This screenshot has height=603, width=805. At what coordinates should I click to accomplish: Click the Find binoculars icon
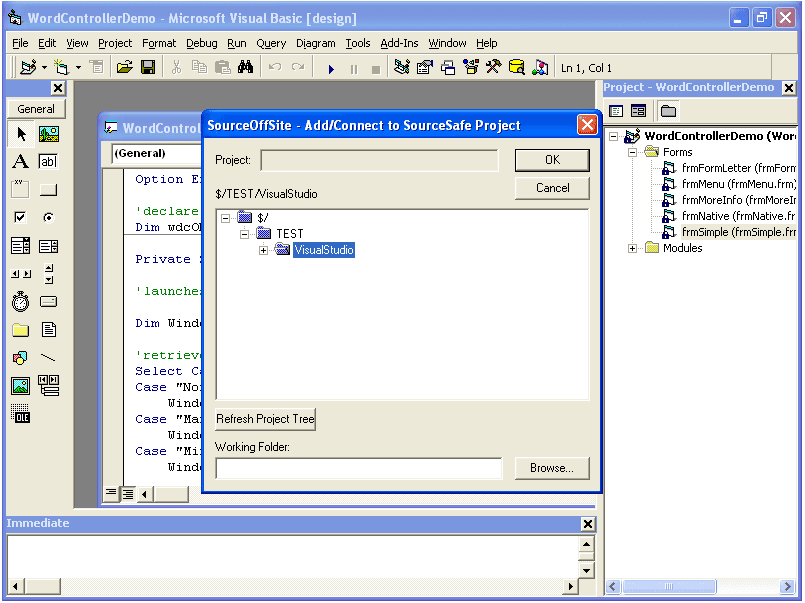coord(245,67)
